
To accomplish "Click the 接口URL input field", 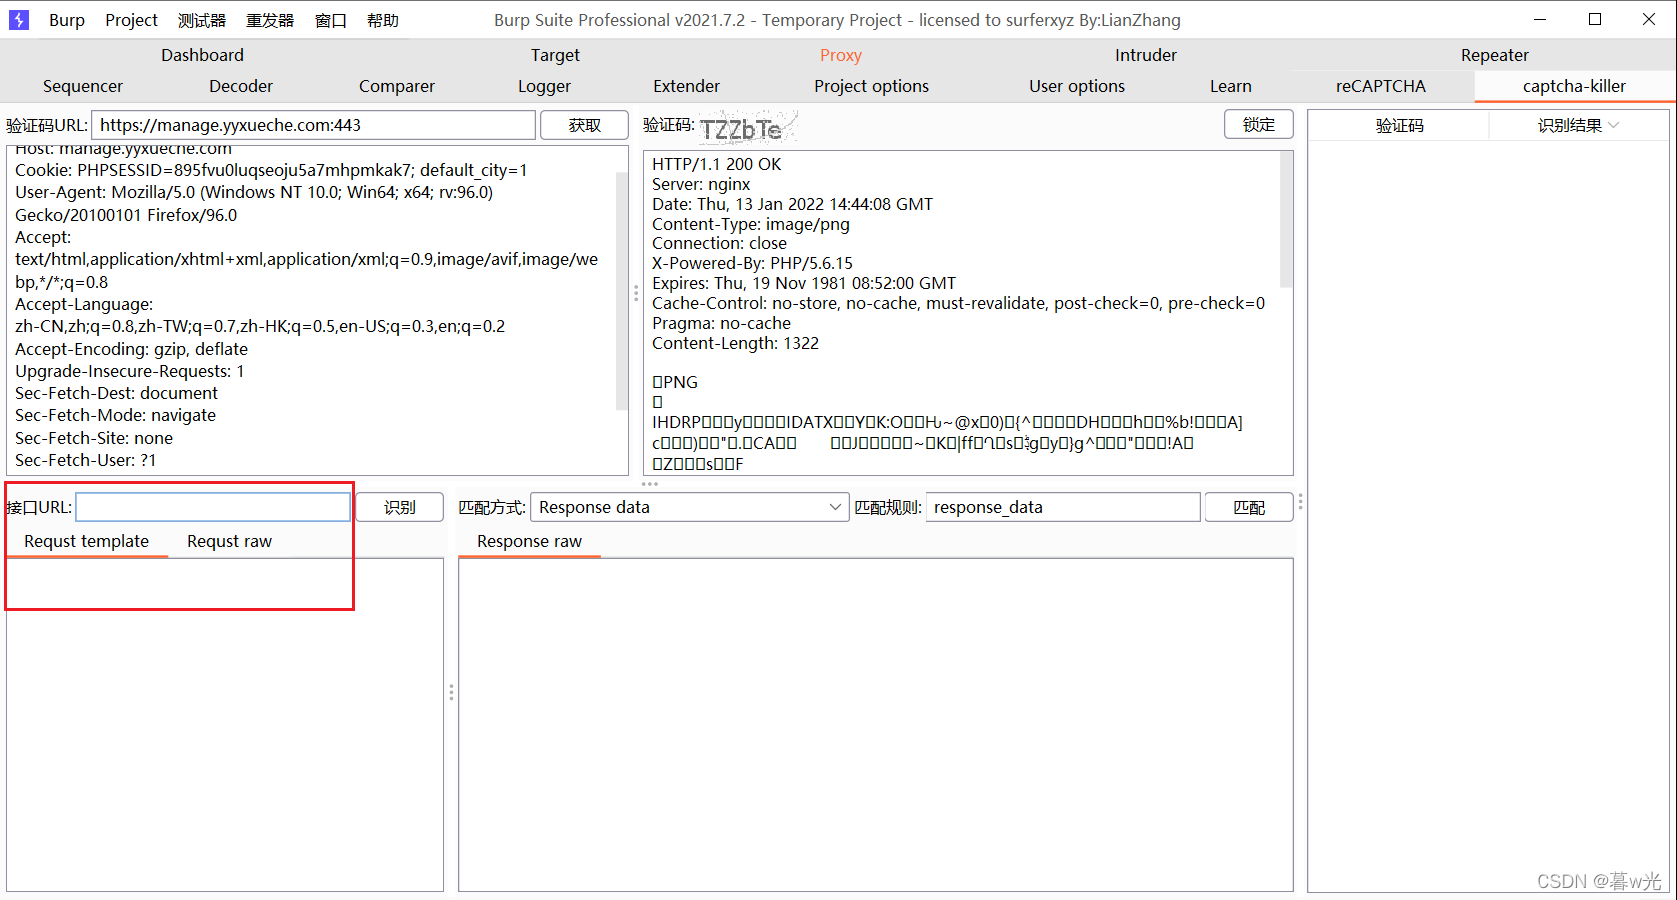I will coord(213,507).
